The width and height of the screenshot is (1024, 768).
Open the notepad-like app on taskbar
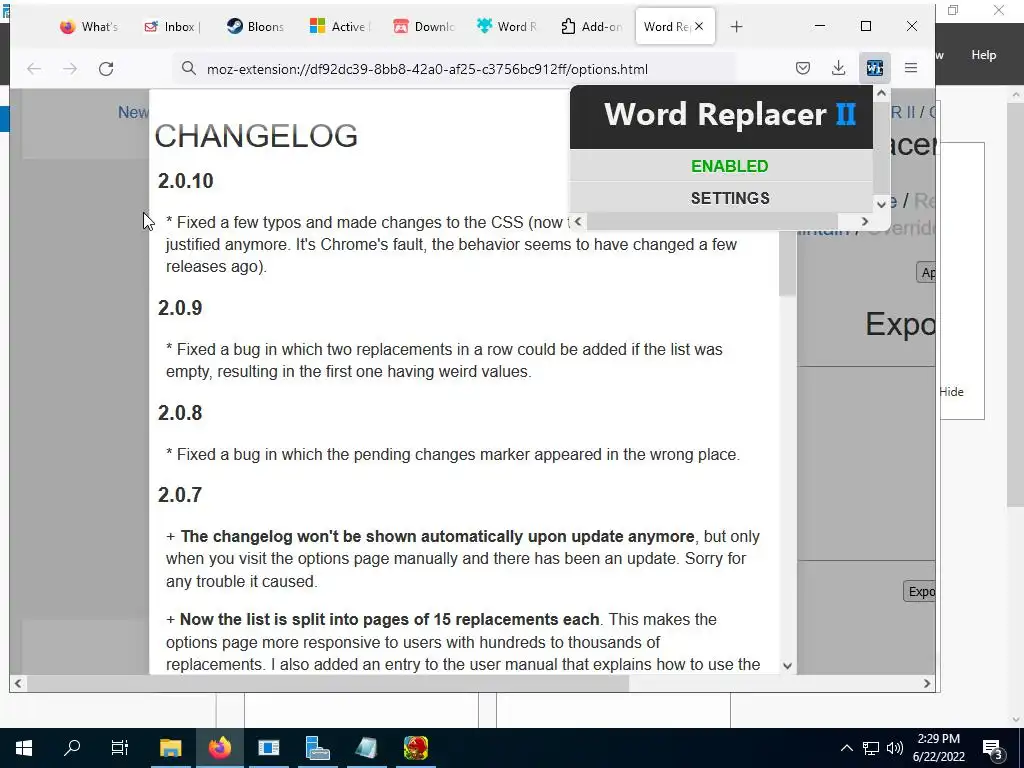point(366,748)
